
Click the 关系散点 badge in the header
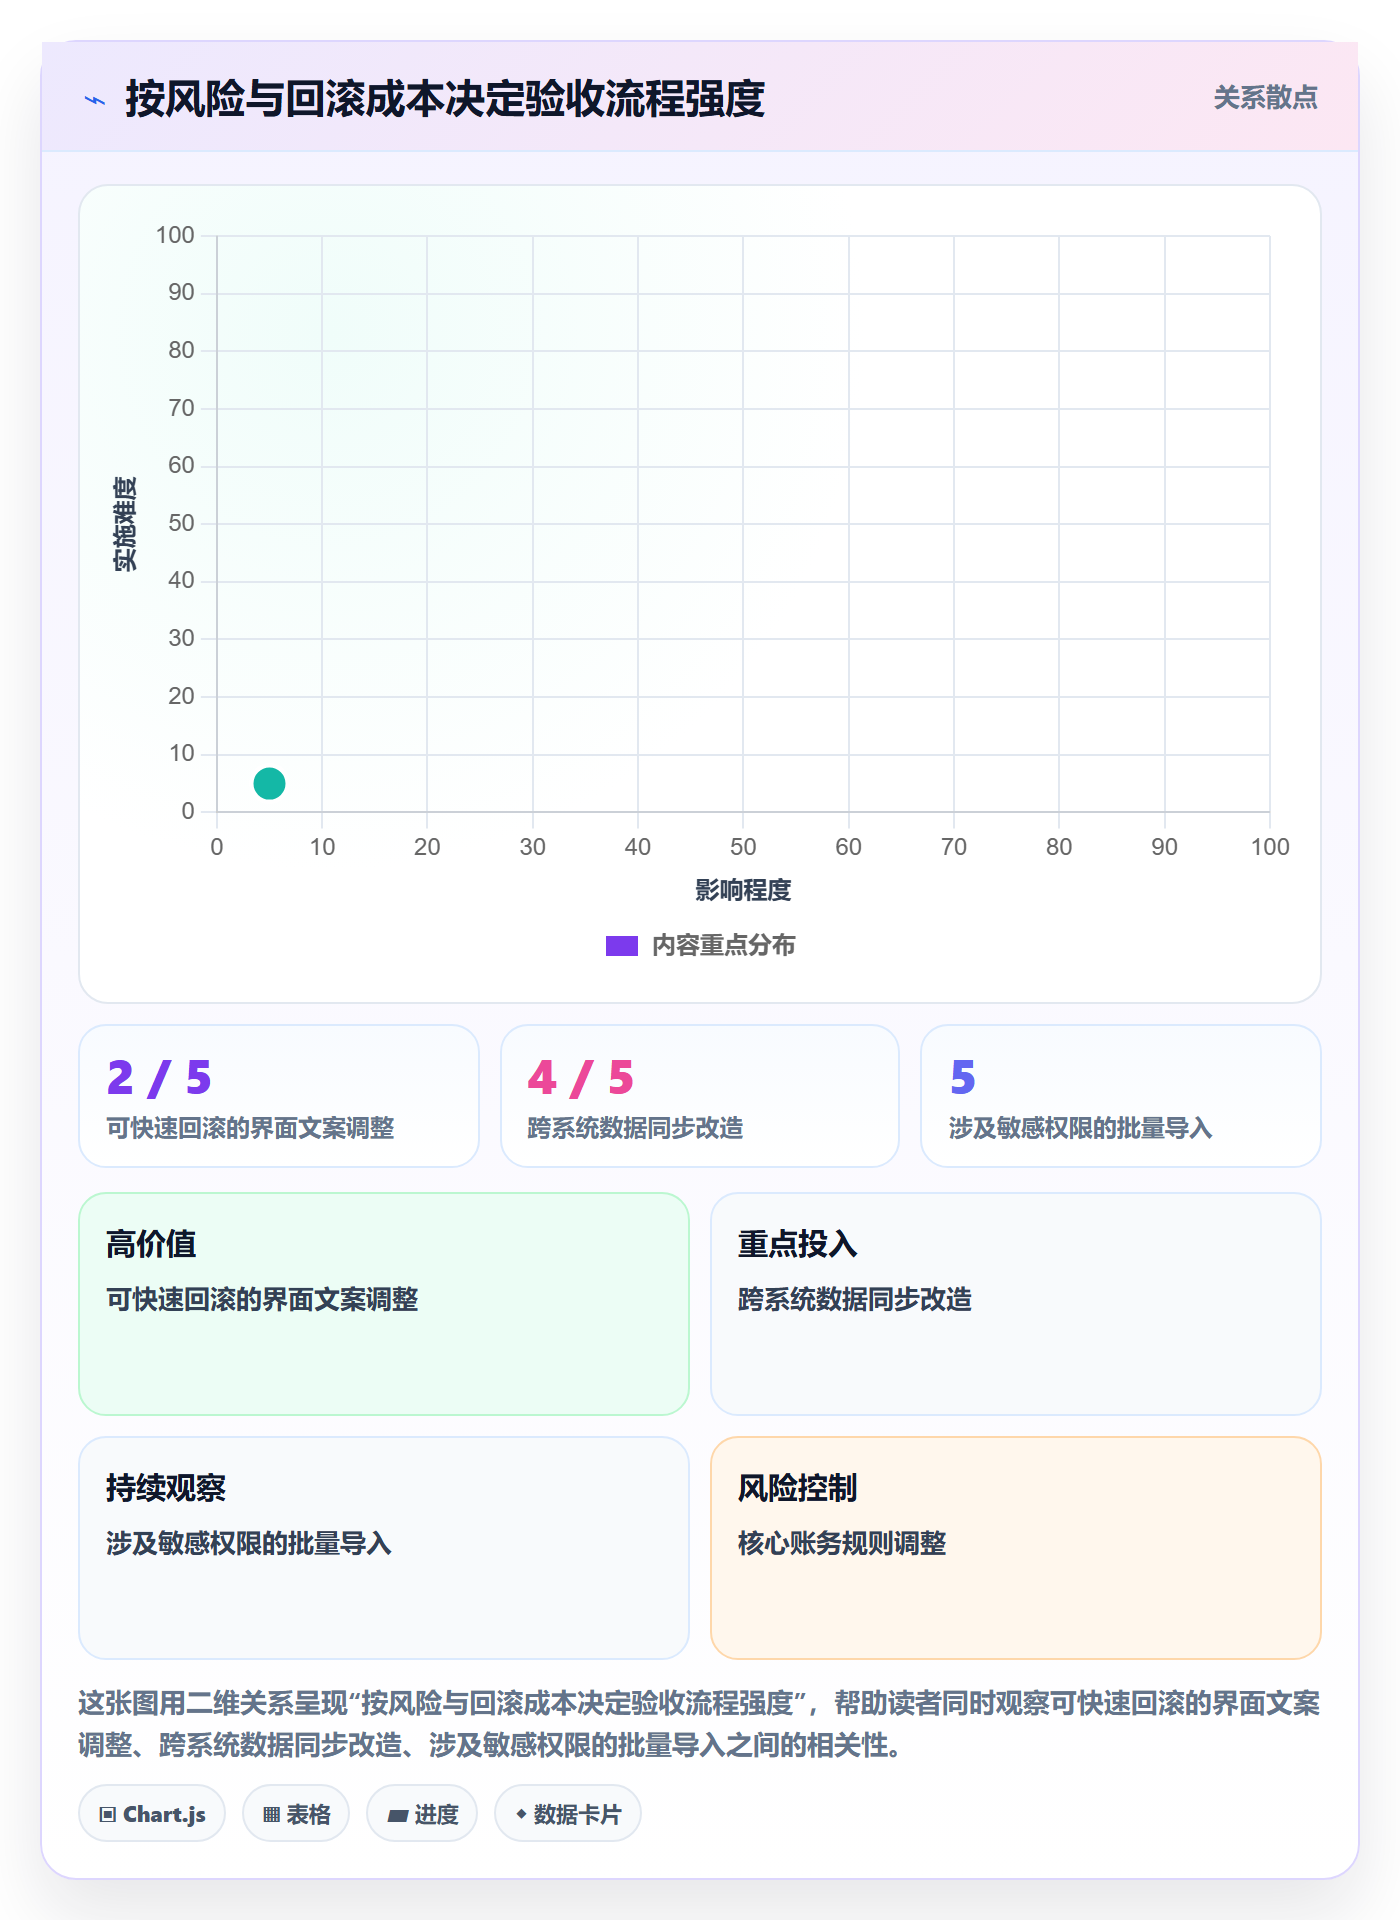click(1265, 98)
